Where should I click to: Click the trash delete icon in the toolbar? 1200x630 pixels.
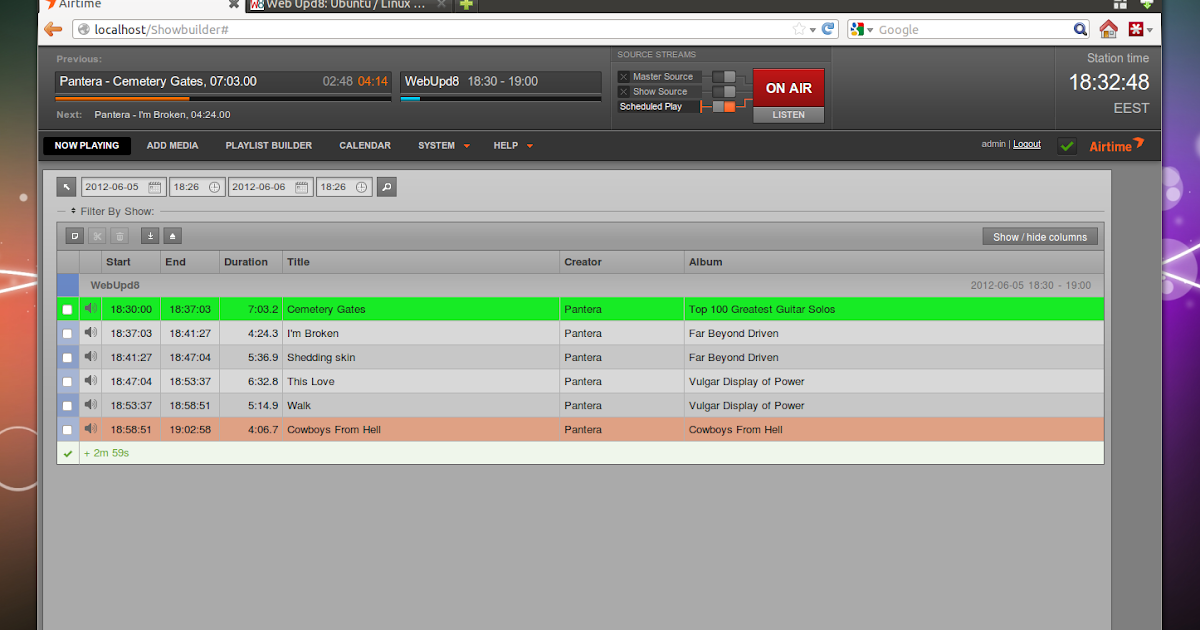[120, 235]
